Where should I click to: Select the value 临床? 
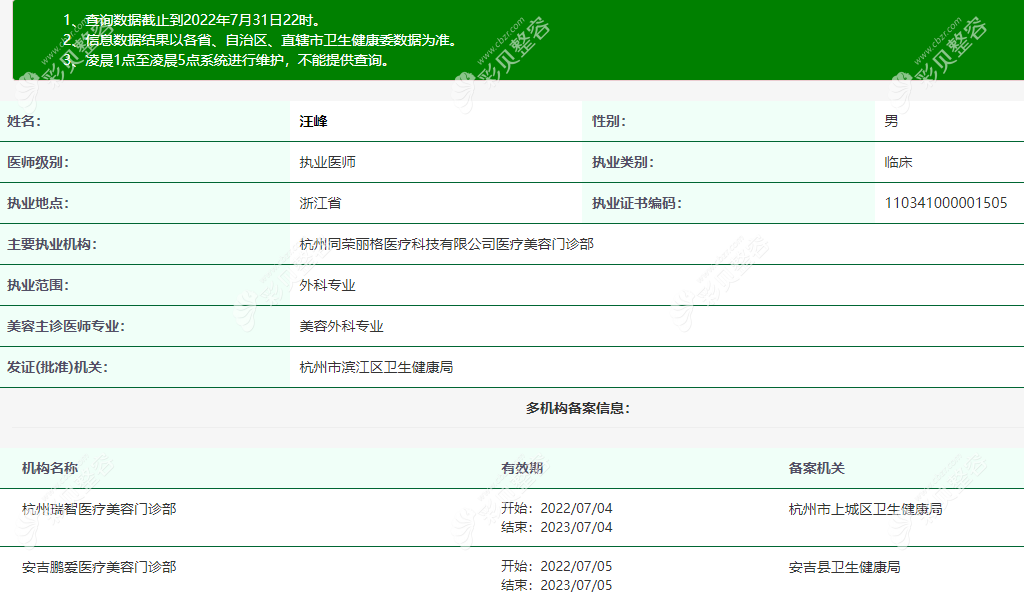coord(898,163)
